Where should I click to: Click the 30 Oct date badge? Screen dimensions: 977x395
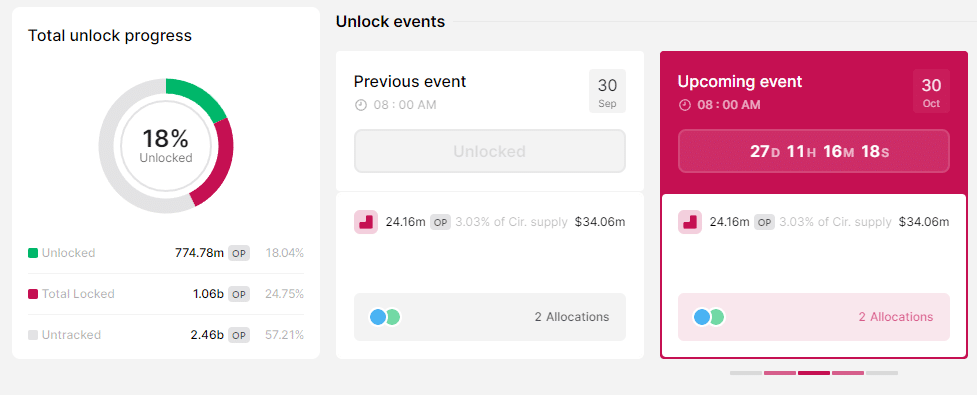(x=932, y=91)
